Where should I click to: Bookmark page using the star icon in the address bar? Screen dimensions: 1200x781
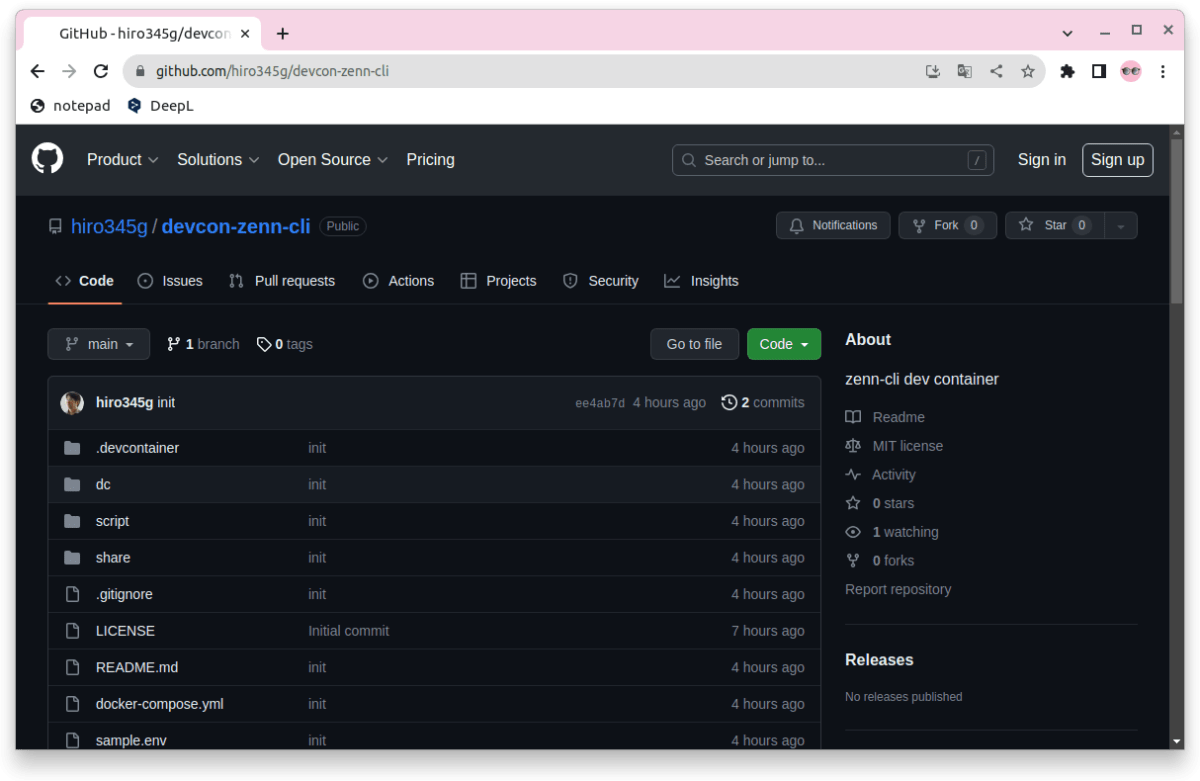(x=1027, y=71)
